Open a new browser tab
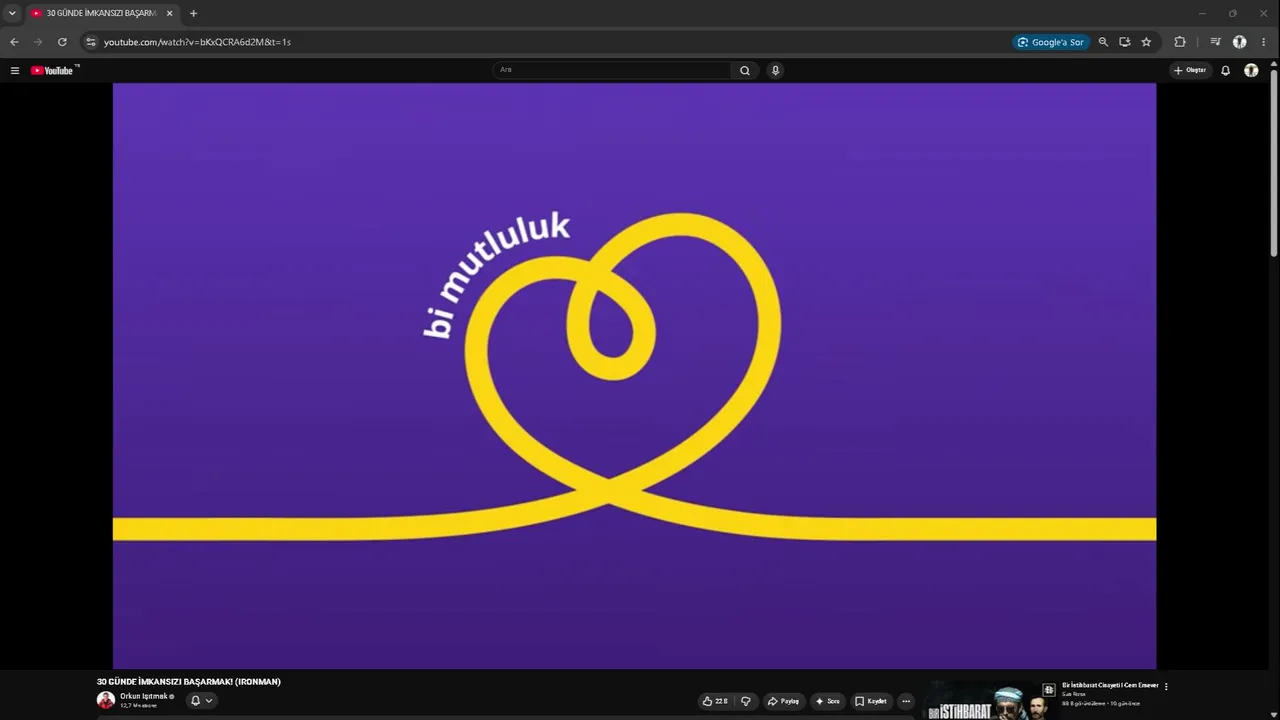The width and height of the screenshot is (1280, 720). (x=193, y=13)
